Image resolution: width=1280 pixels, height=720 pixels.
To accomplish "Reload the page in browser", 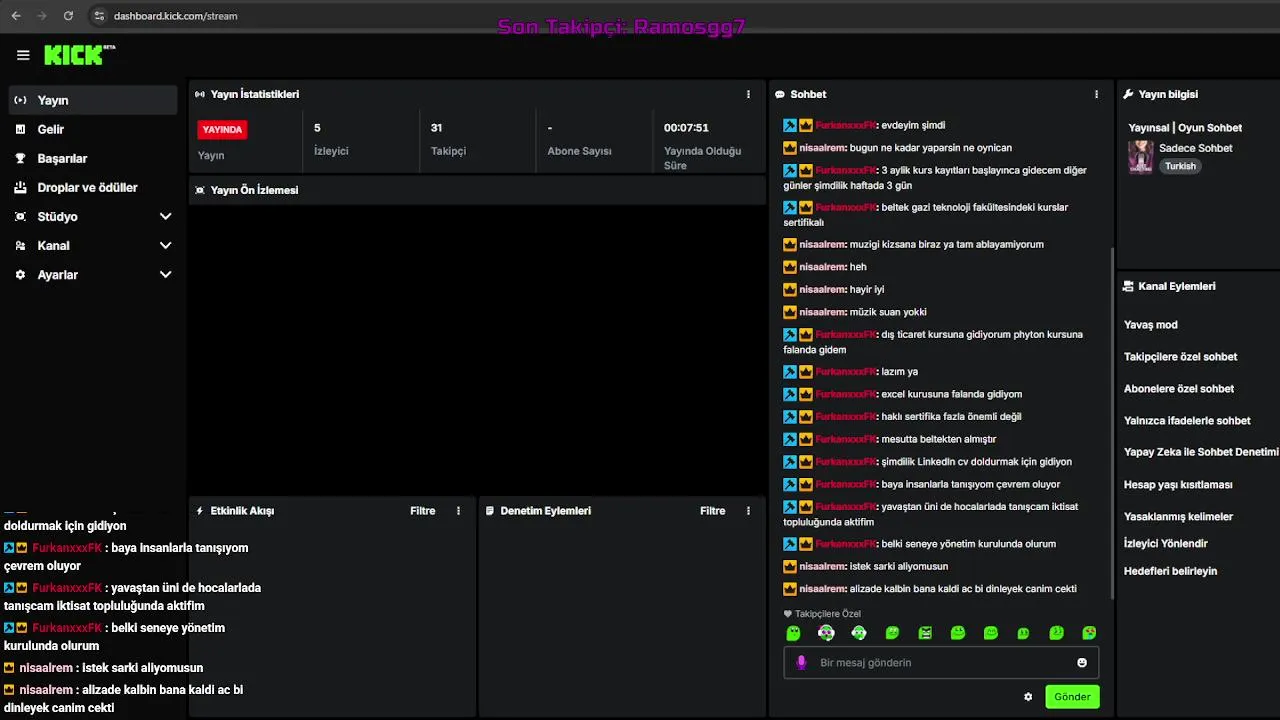I will coord(68,16).
